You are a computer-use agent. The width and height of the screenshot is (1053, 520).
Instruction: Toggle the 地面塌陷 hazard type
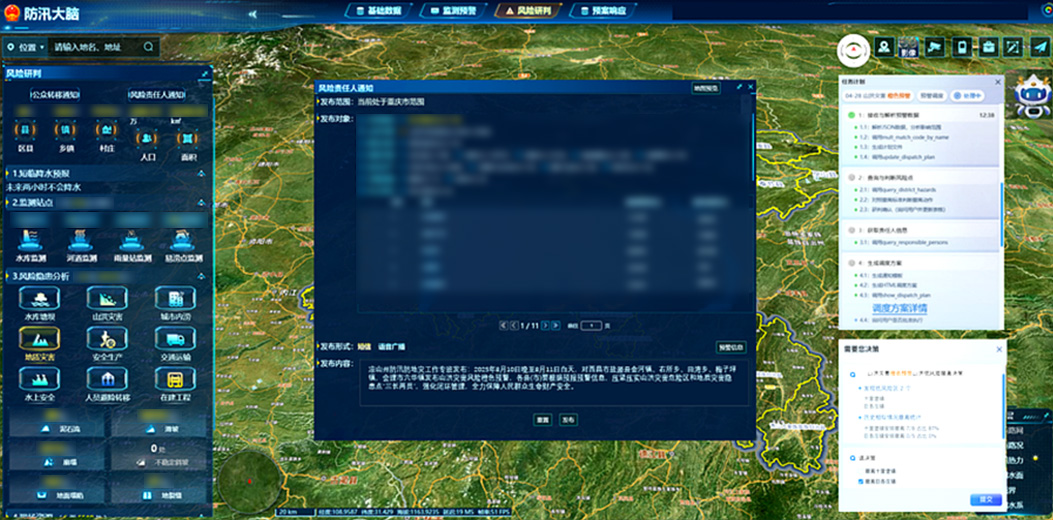(57, 488)
